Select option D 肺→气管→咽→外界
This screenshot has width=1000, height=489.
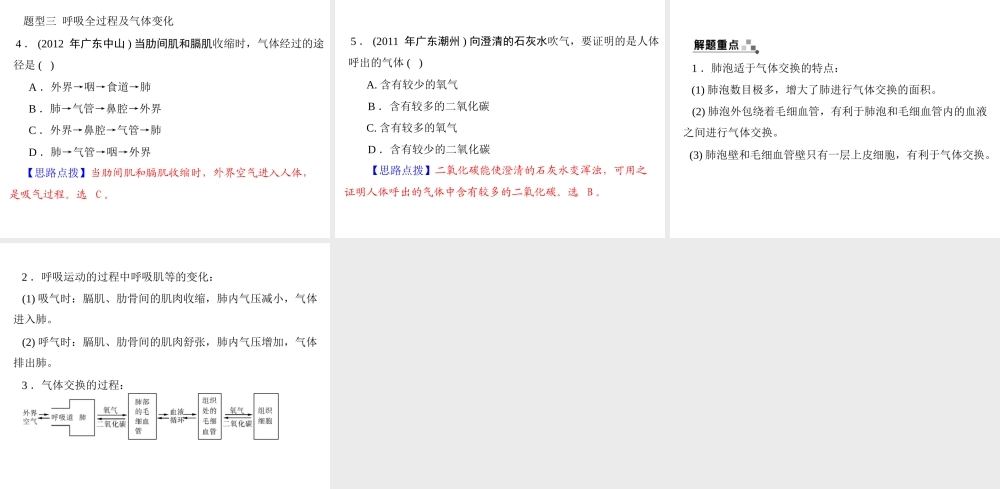pyautogui.click(x=90, y=152)
